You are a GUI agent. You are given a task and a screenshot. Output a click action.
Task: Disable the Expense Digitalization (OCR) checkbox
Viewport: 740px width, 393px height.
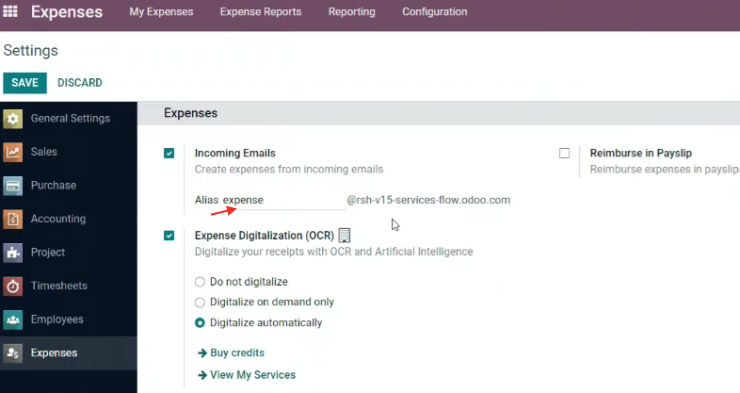tap(169, 235)
